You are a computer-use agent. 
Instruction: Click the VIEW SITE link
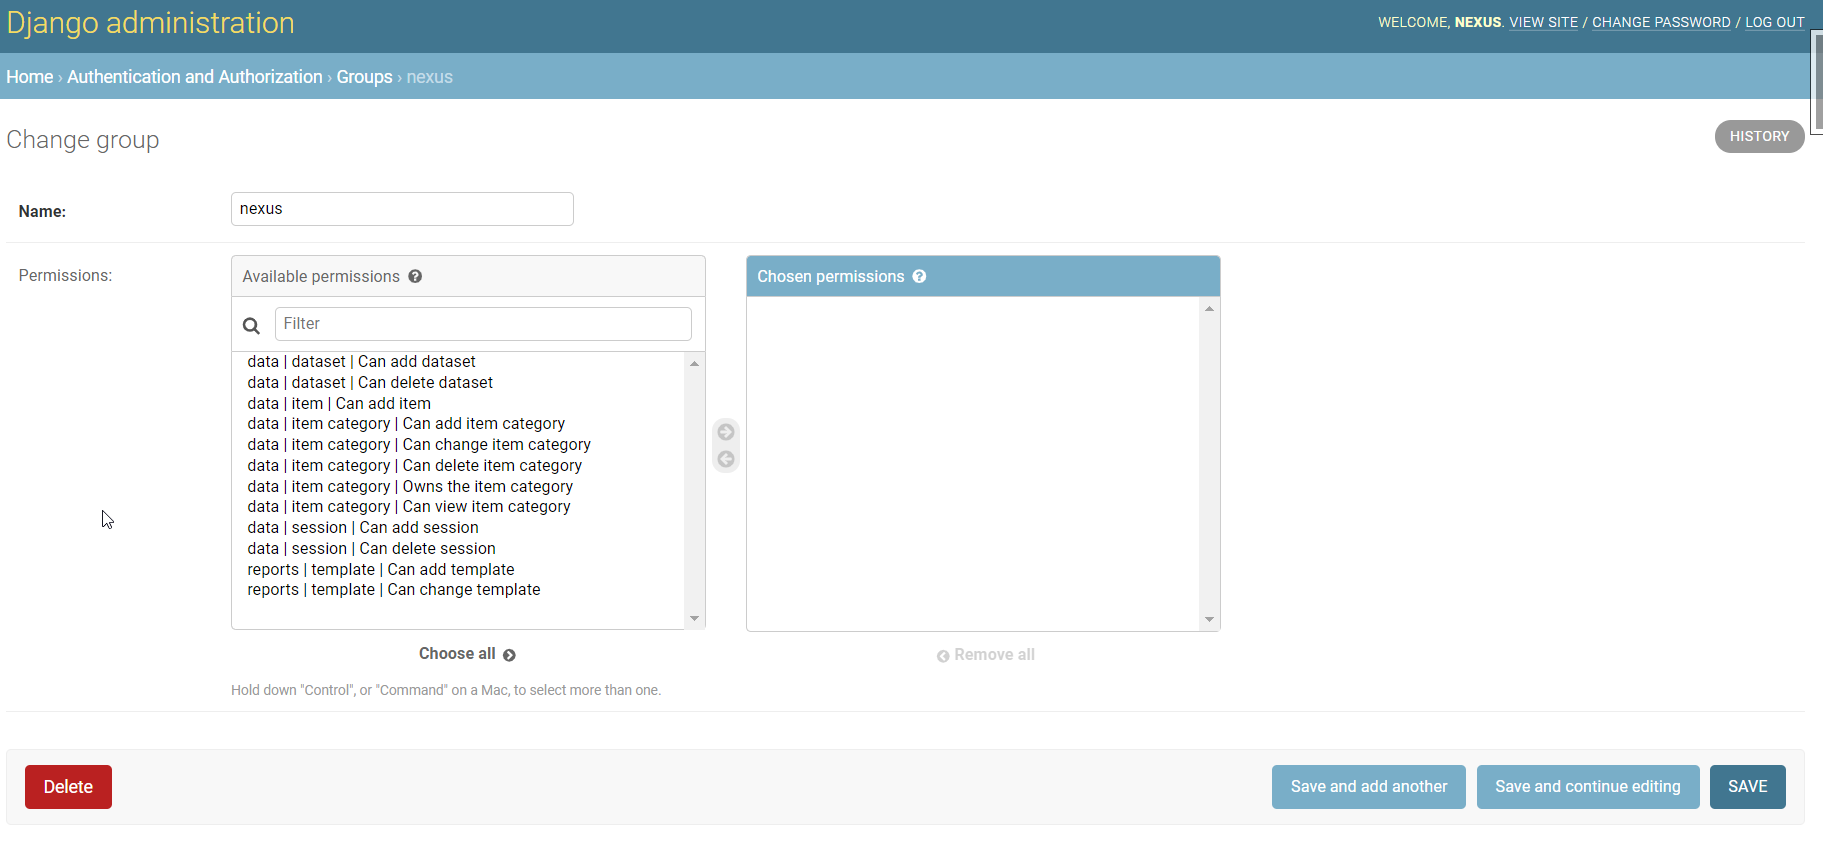(x=1543, y=22)
